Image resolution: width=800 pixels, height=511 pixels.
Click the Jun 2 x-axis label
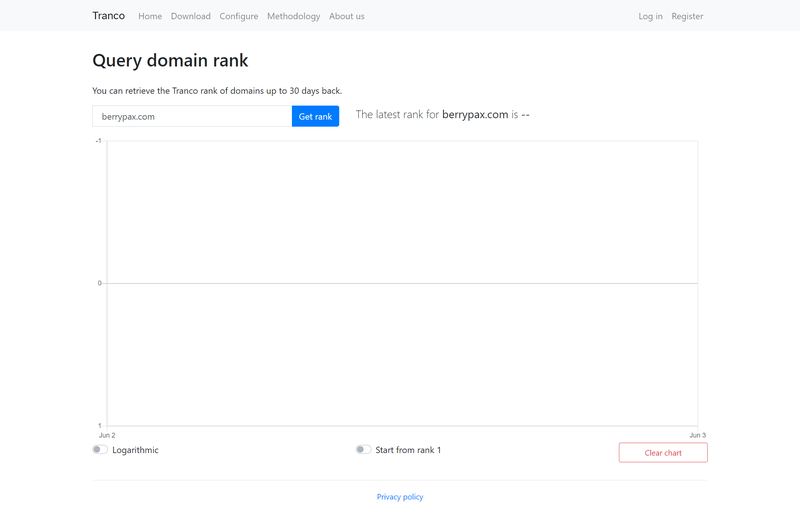[107, 436]
